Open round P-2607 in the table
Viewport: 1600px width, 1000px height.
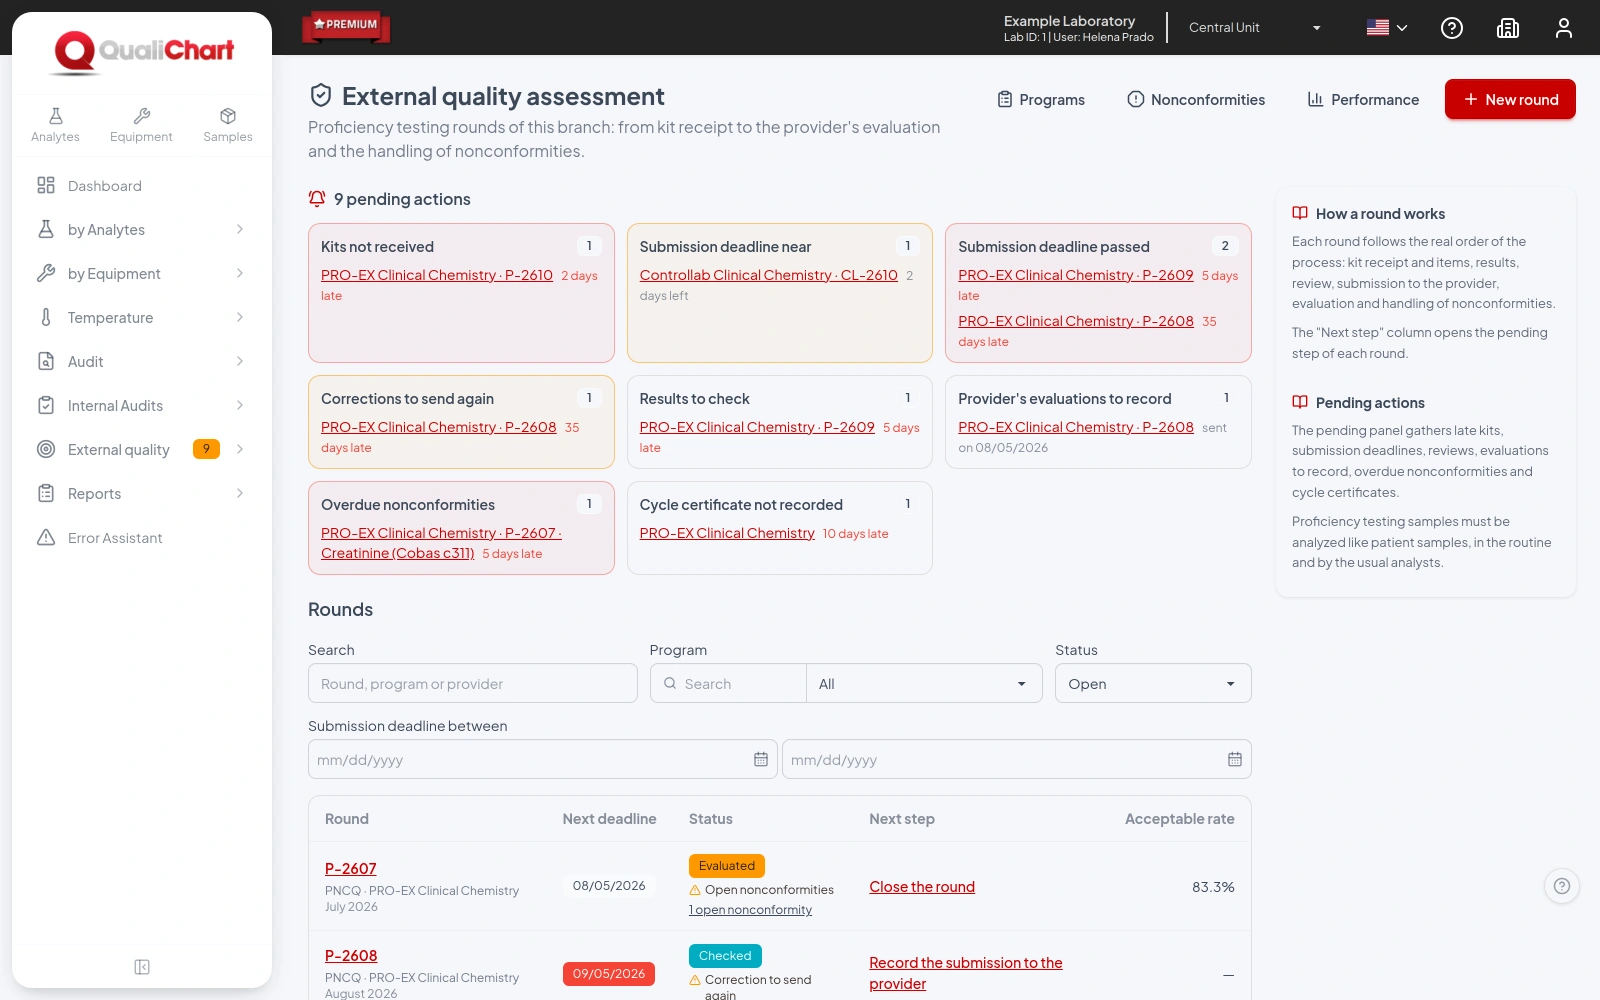351,869
